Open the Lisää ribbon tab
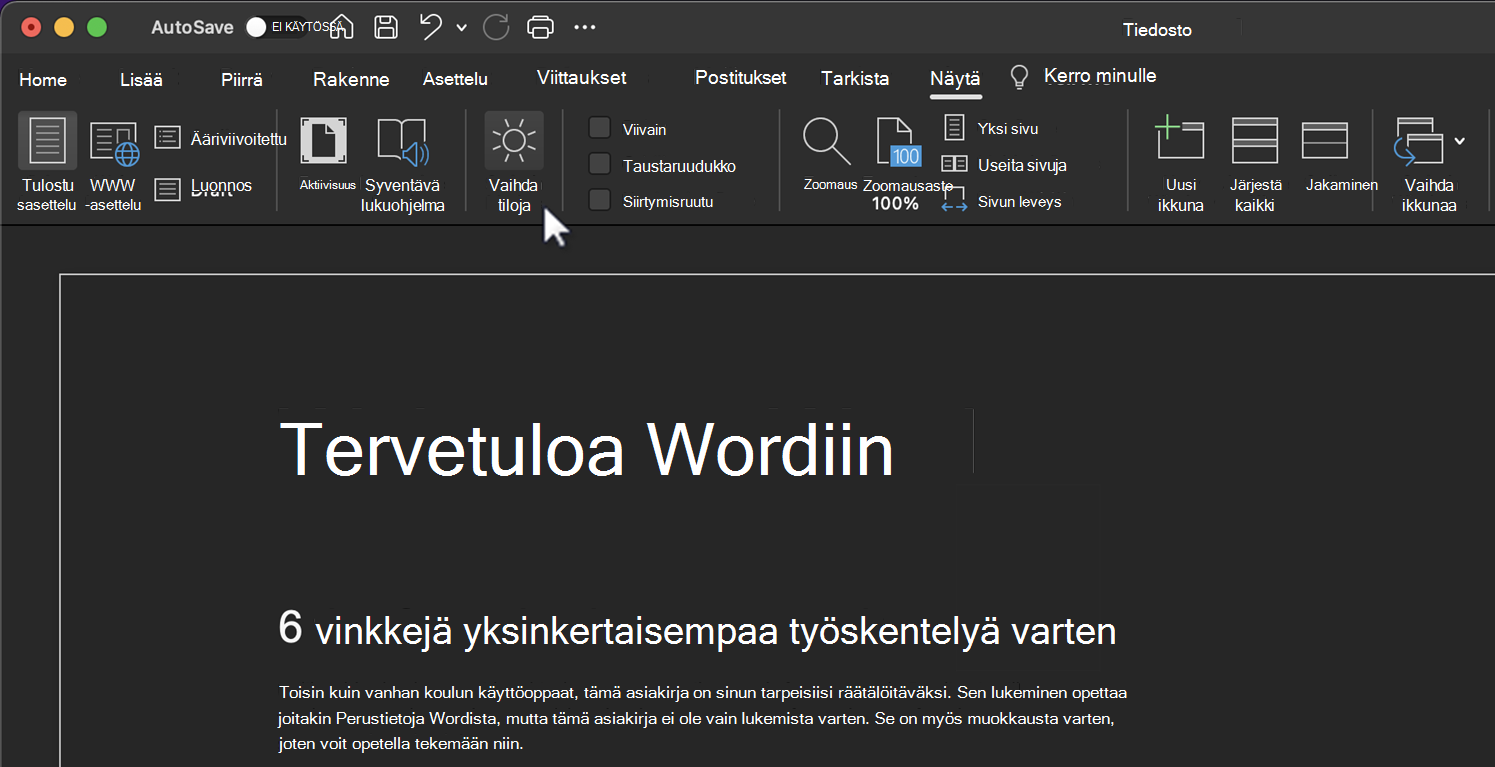1495x767 pixels. tap(141, 80)
